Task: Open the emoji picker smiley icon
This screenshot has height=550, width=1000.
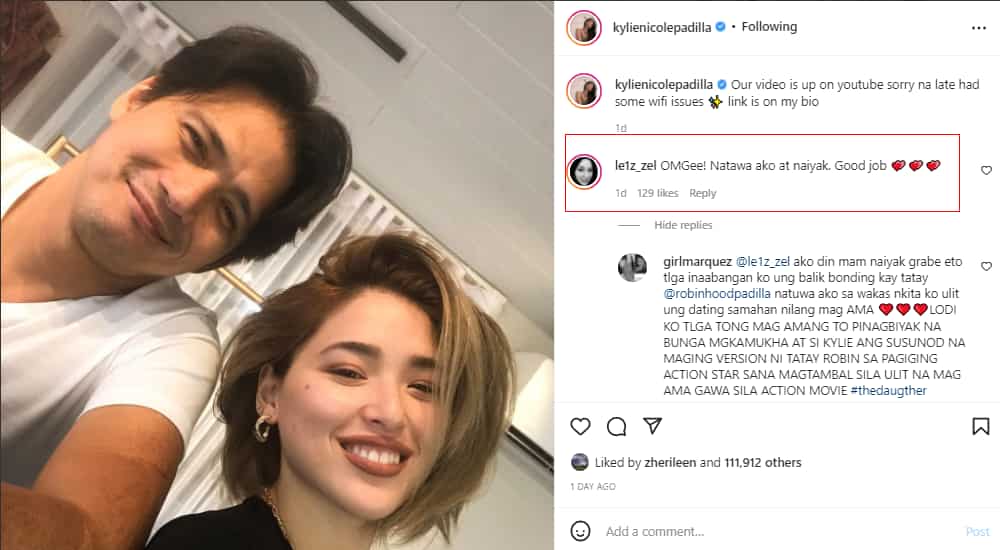Action: coord(580,531)
